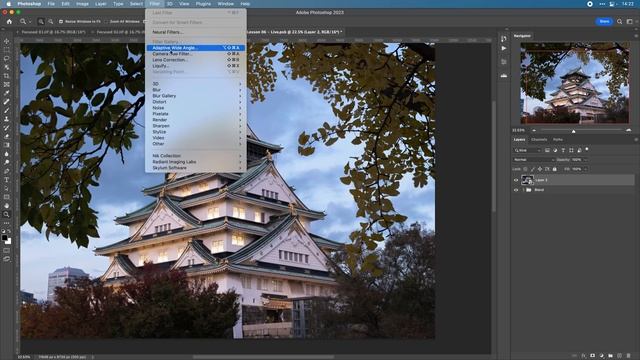Select the Dodge tool
640x360 pixels.
tap(7, 162)
